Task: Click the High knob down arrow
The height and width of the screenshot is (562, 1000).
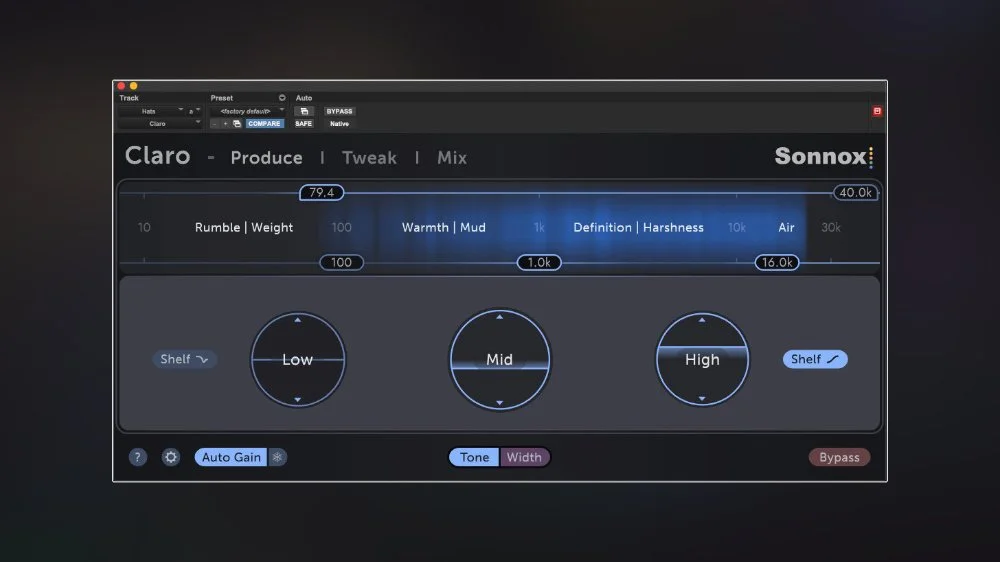Action: (x=702, y=399)
